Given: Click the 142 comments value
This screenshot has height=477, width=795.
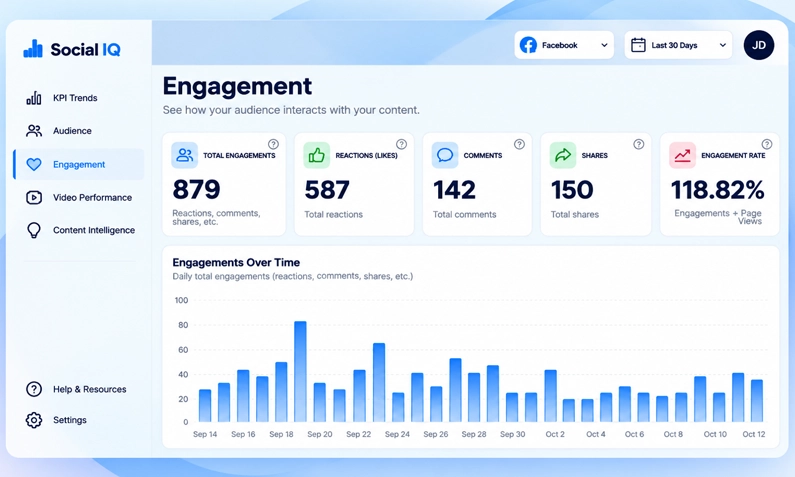Looking at the screenshot, I should (x=454, y=190).
